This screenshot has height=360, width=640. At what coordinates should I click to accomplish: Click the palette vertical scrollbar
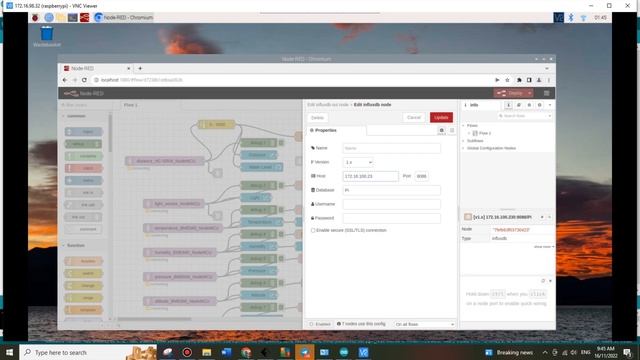[x=110, y=133]
